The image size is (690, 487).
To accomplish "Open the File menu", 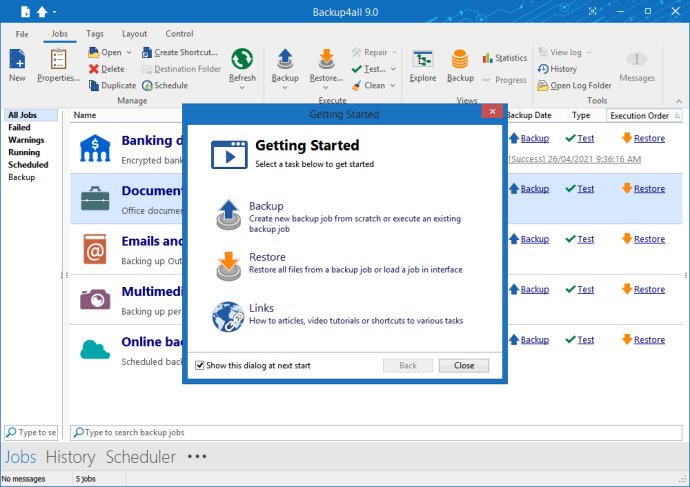I will tap(22, 34).
